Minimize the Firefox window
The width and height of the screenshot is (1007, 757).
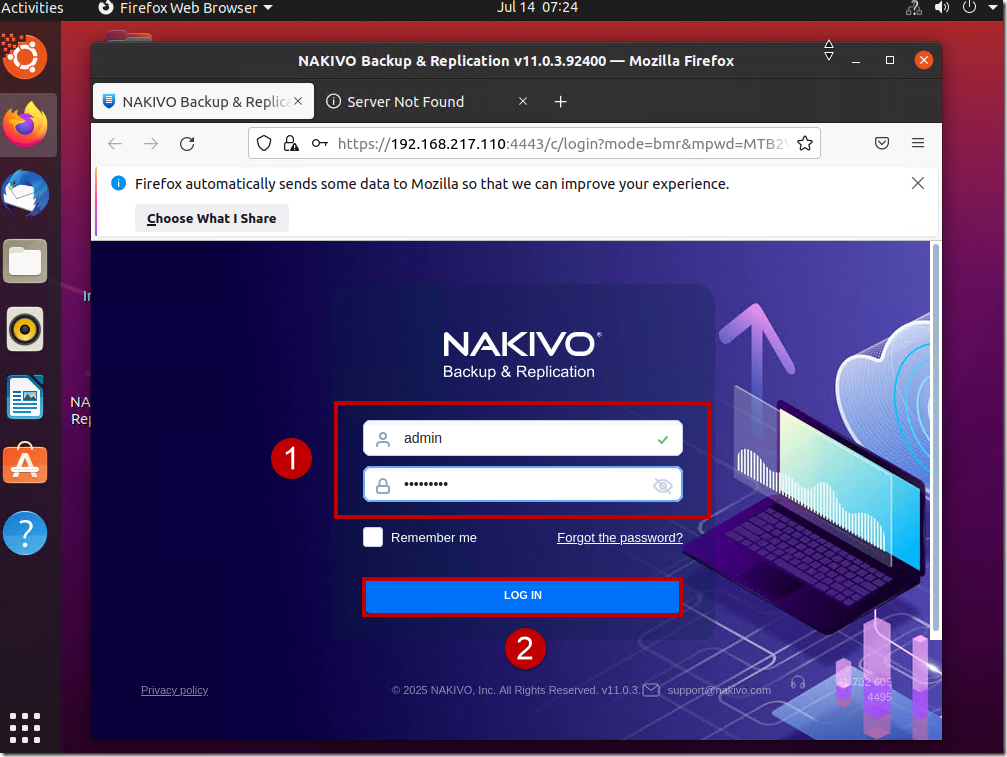pyautogui.click(x=855, y=60)
